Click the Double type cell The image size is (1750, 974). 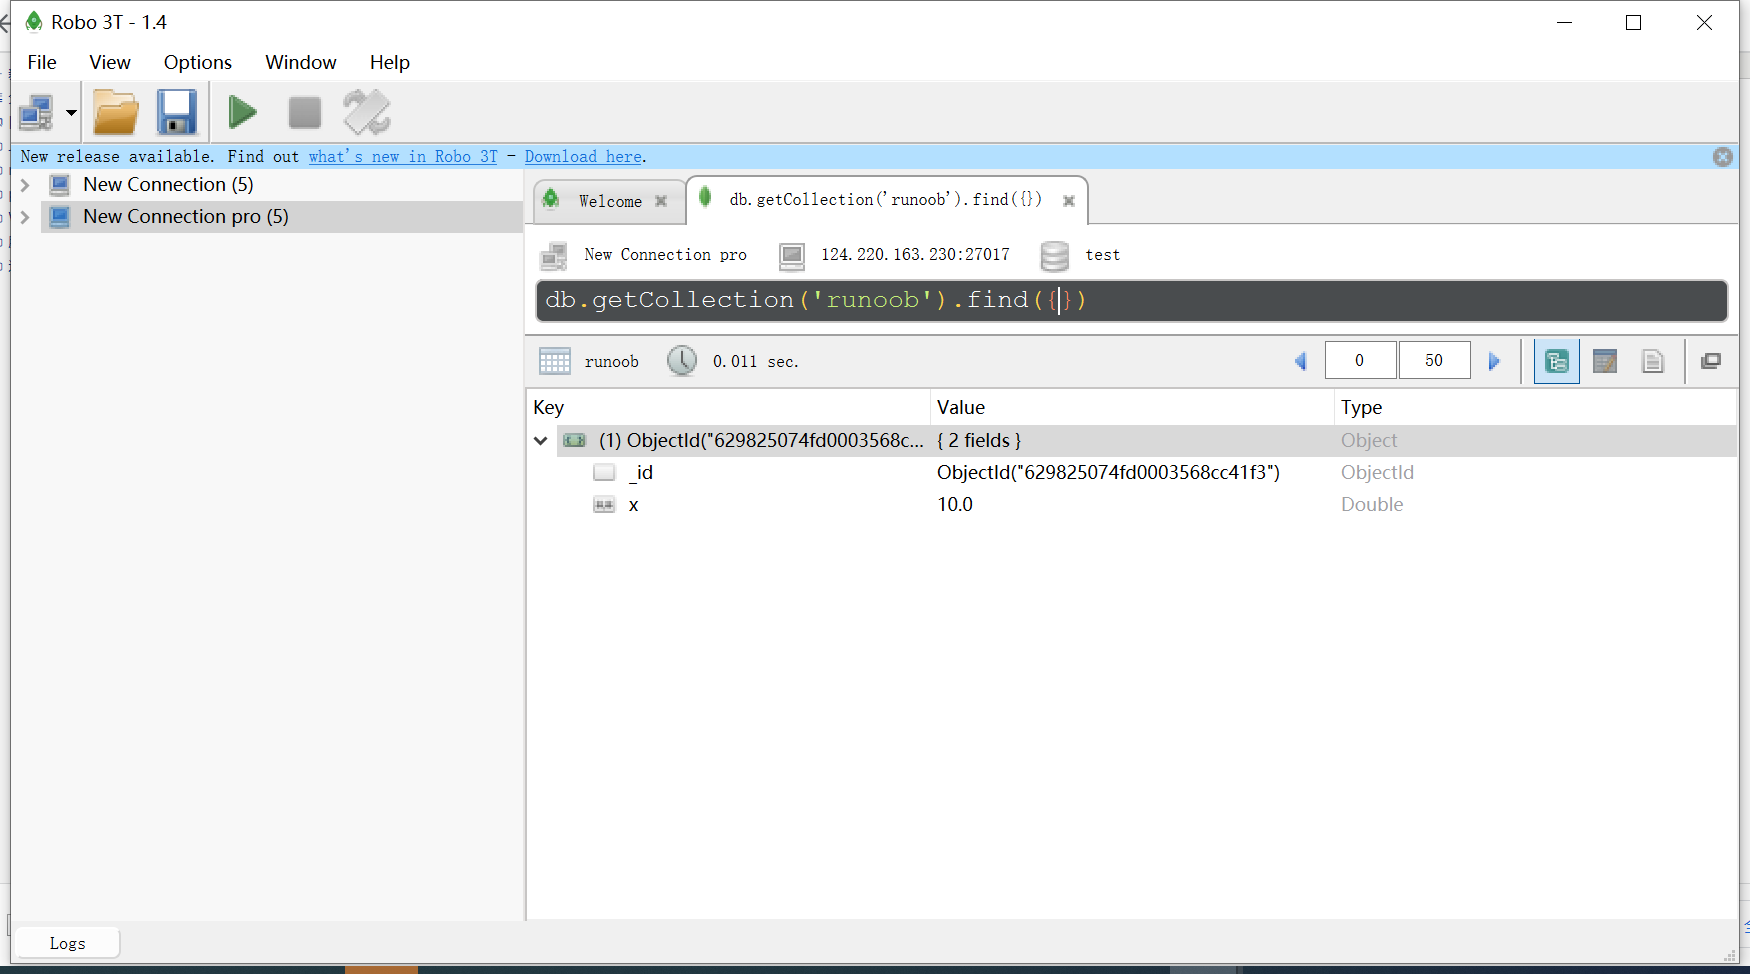[x=1372, y=505]
